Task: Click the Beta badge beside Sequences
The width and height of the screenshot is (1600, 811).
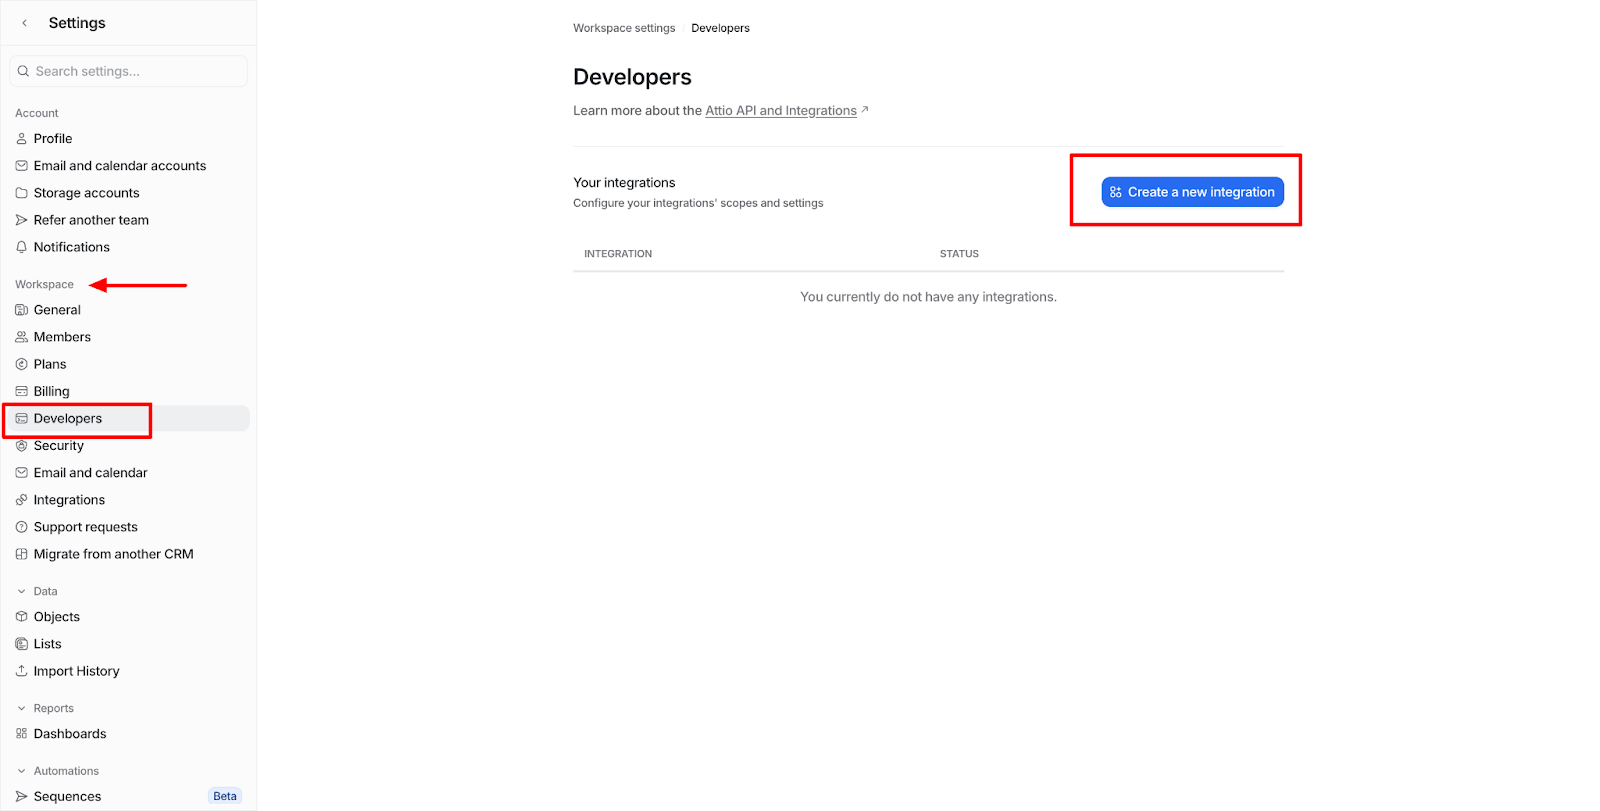Action: point(225,797)
